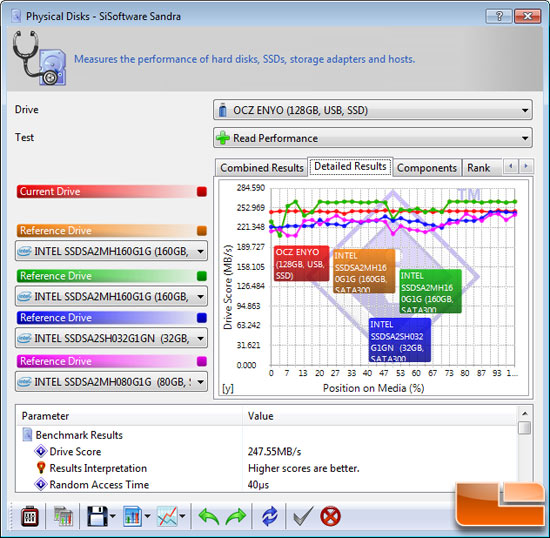Click the red cancel X icon

click(x=330, y=516)
